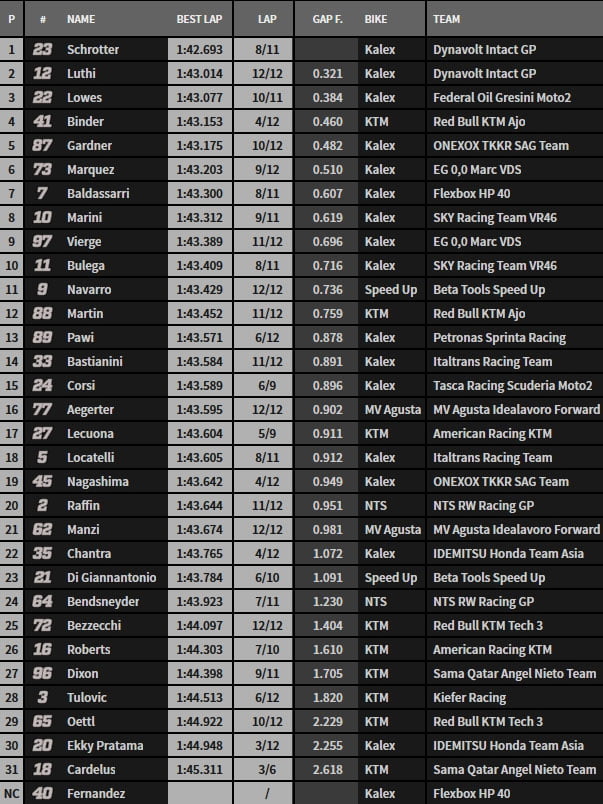
Task: Click Petronas Sprinta Racing team
Action: click(499, 338)
